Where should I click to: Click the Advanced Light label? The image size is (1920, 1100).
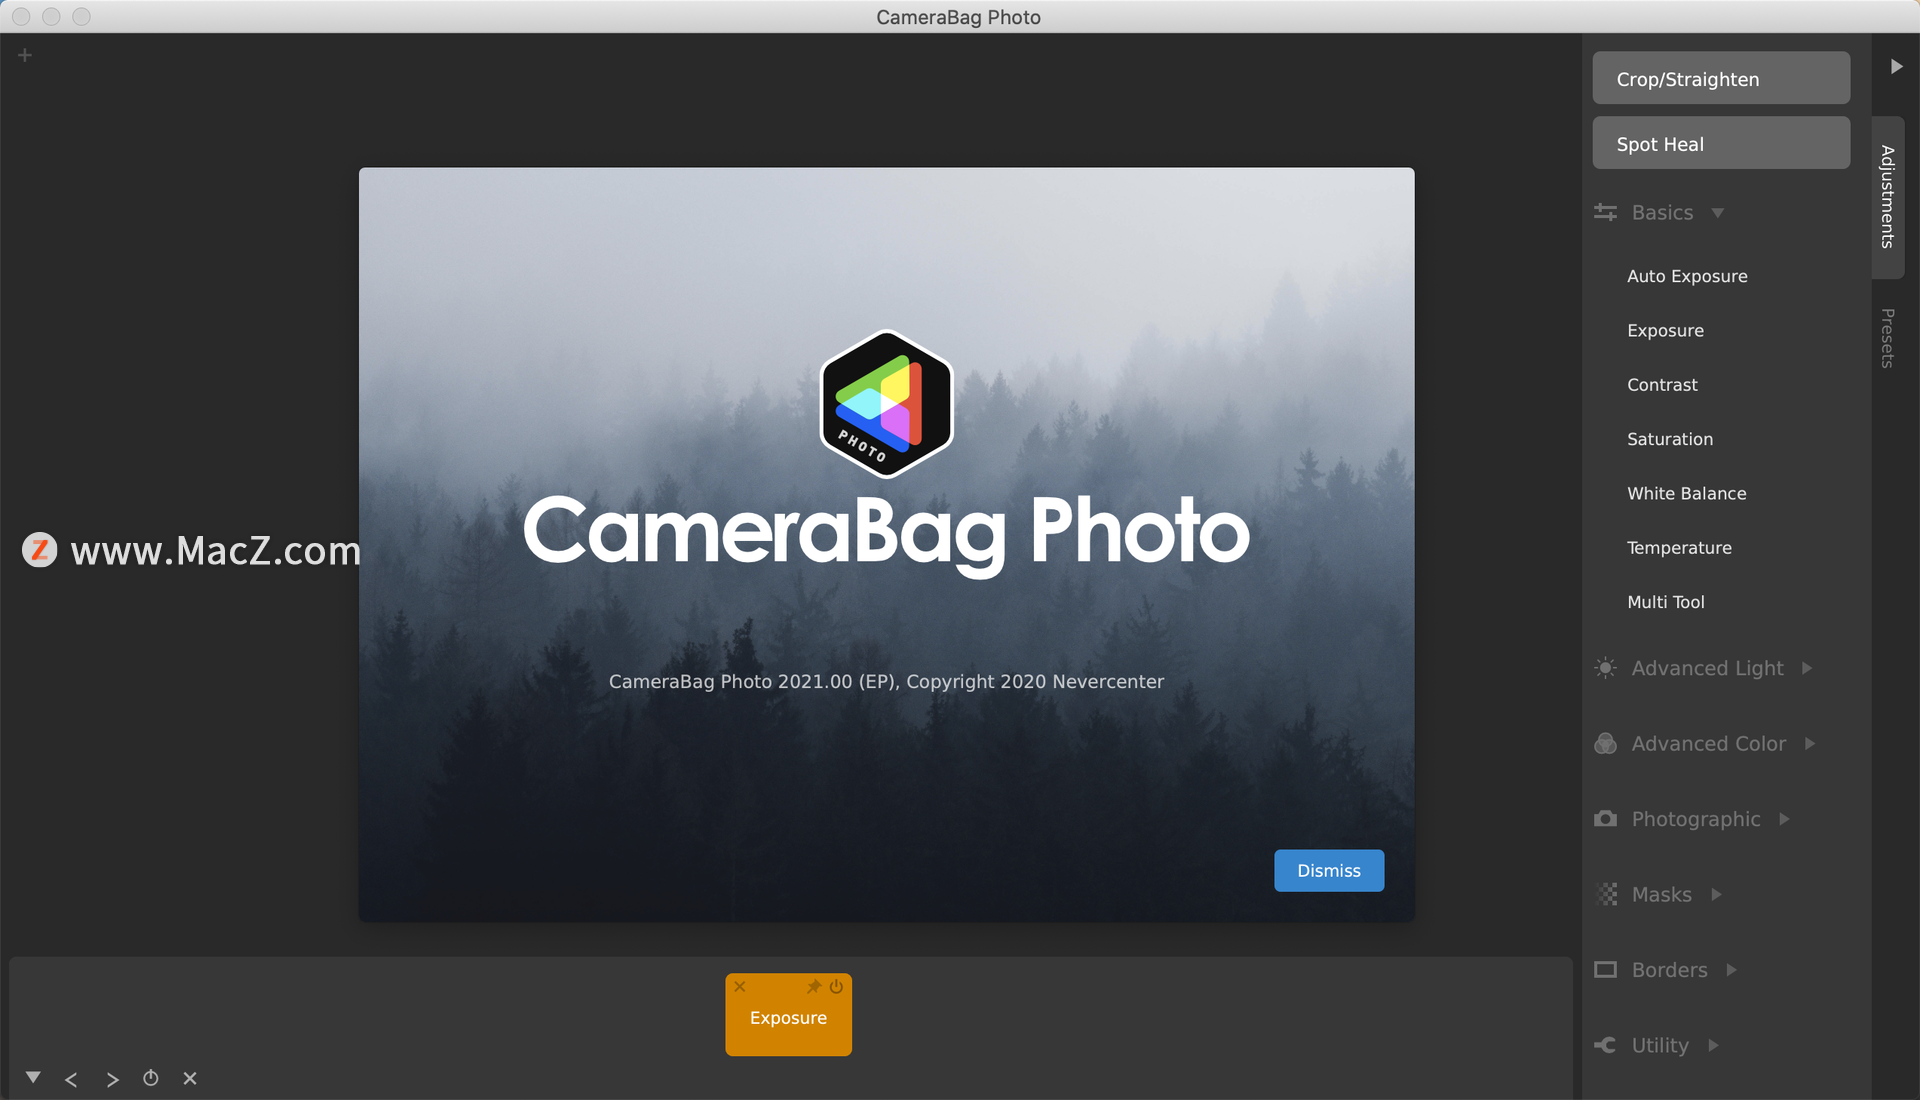coord(1707,668)
